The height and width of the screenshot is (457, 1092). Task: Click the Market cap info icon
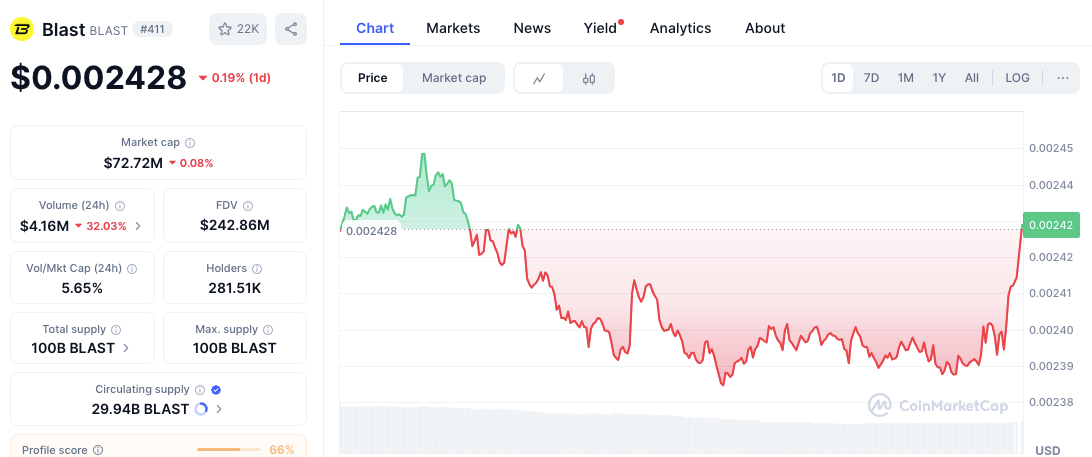pos(190,143)
